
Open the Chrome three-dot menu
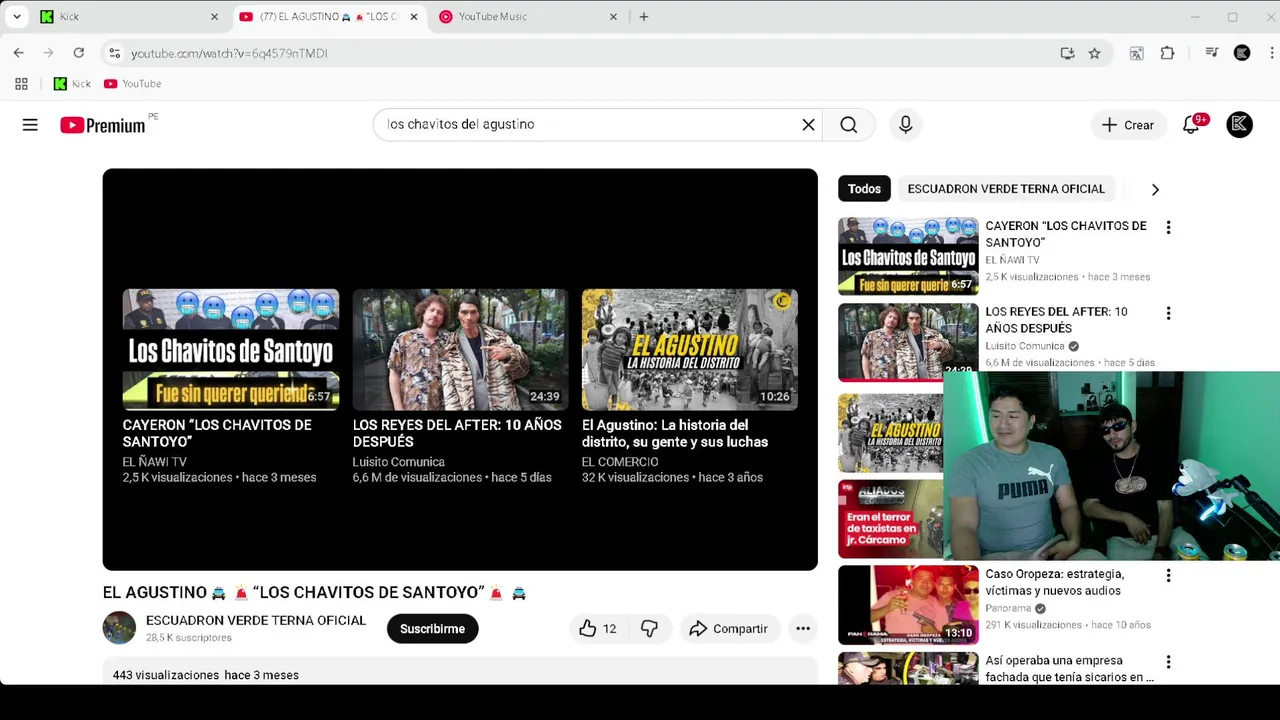tap(1271, 53)
